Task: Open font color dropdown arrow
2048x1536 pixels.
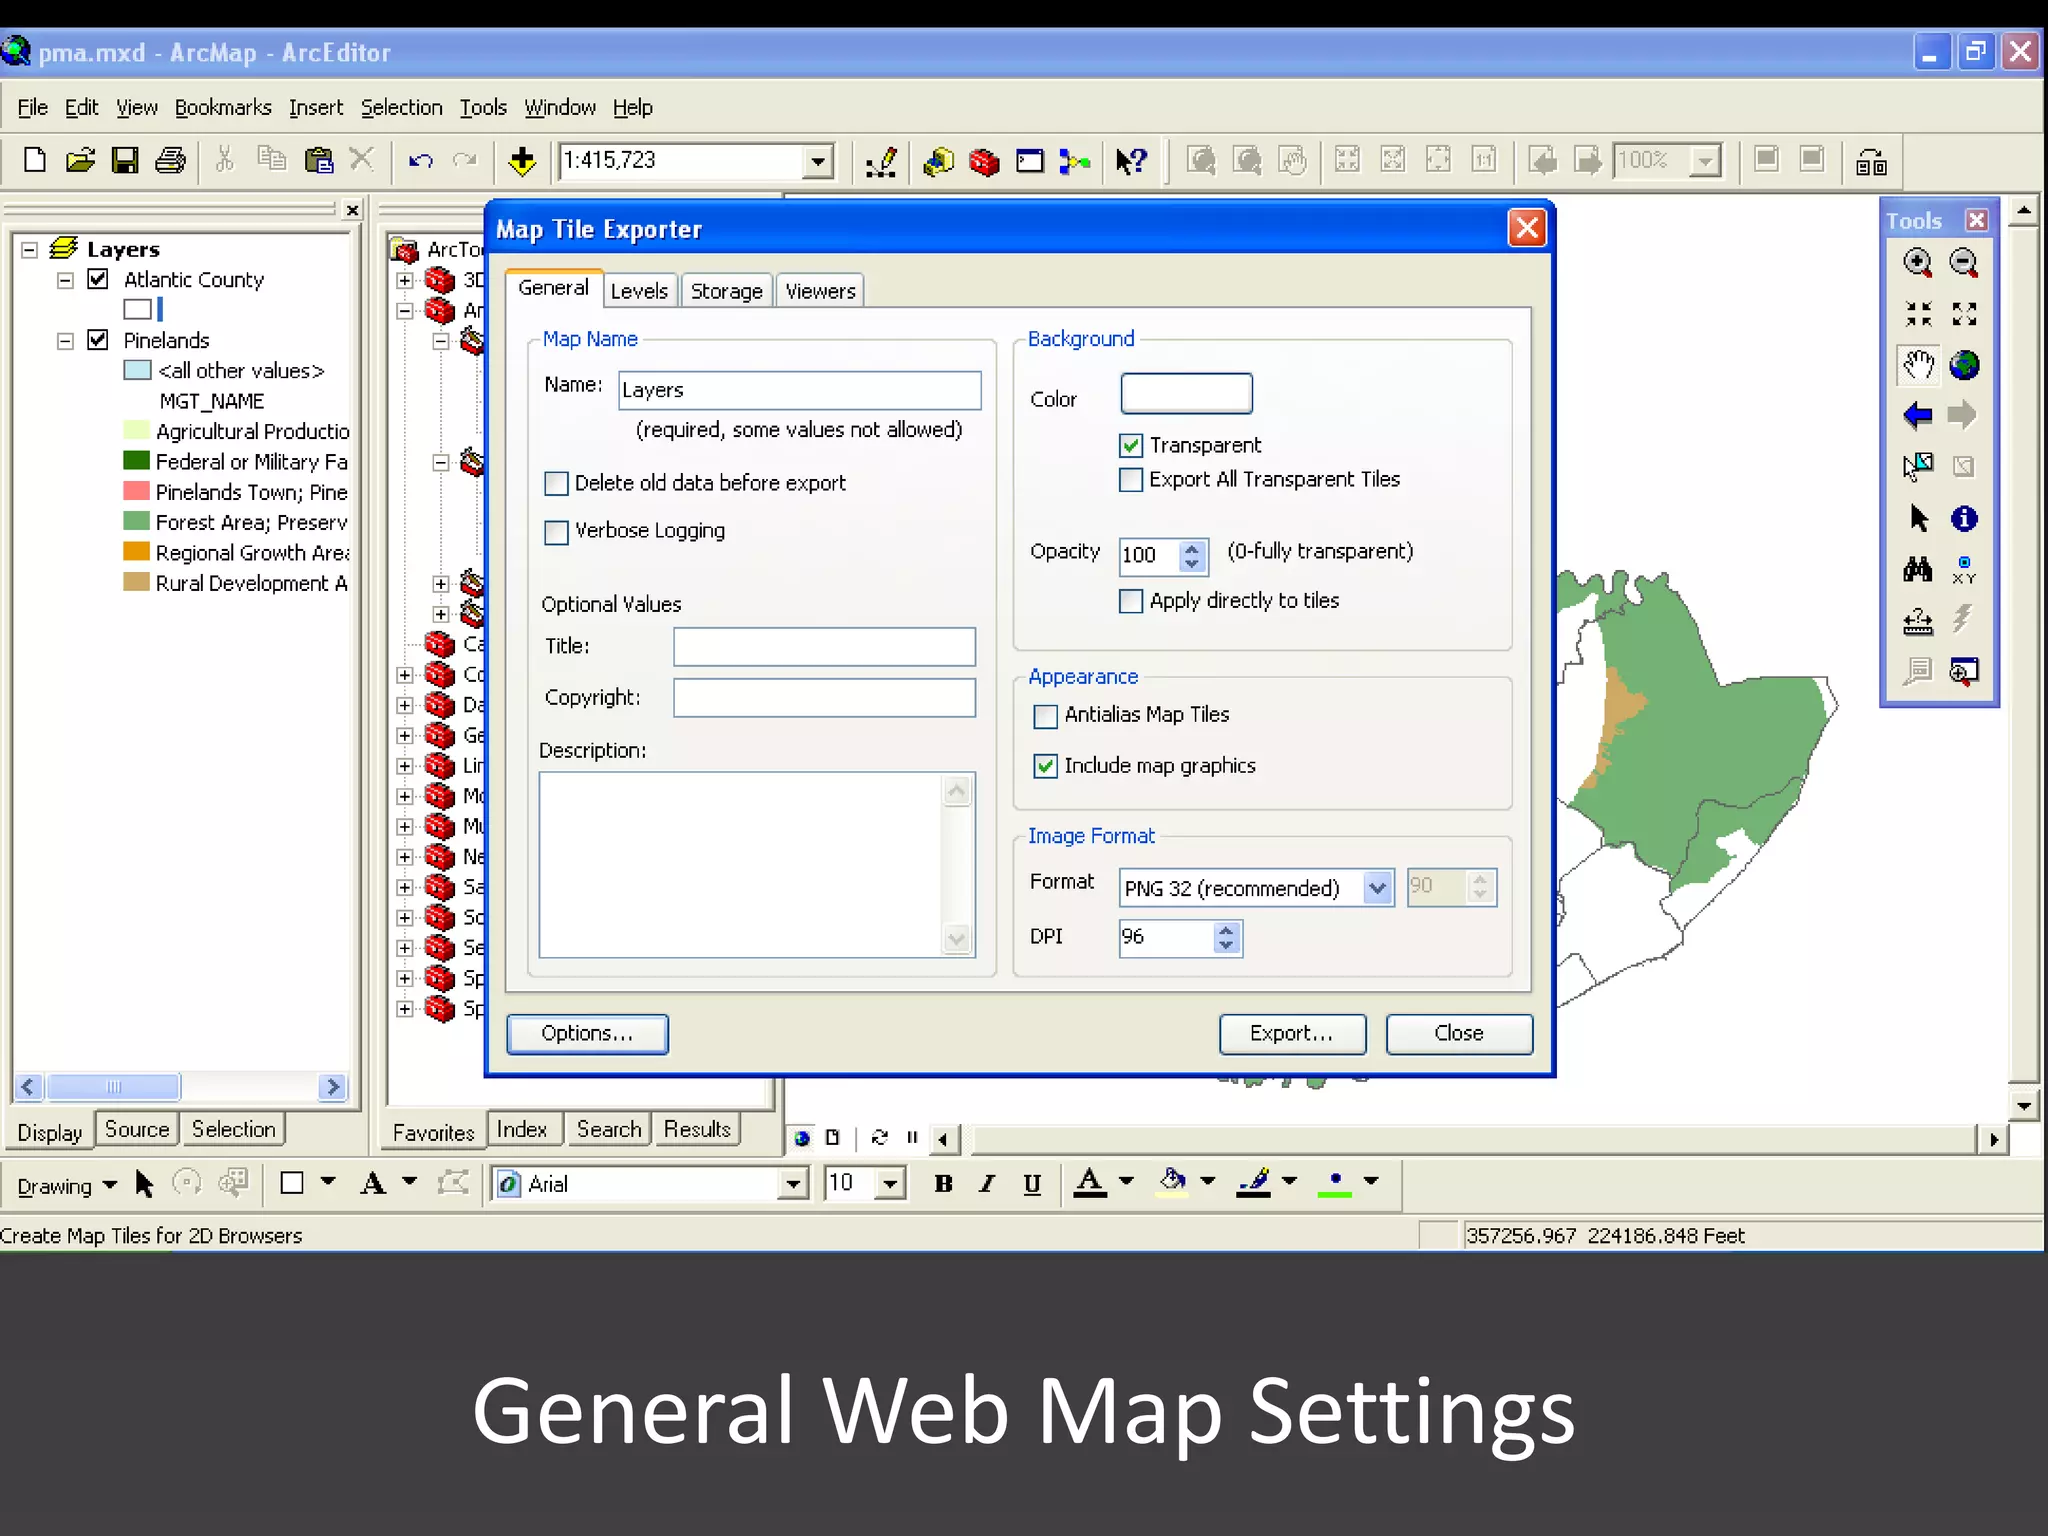Action: tap(1127, 1181)
